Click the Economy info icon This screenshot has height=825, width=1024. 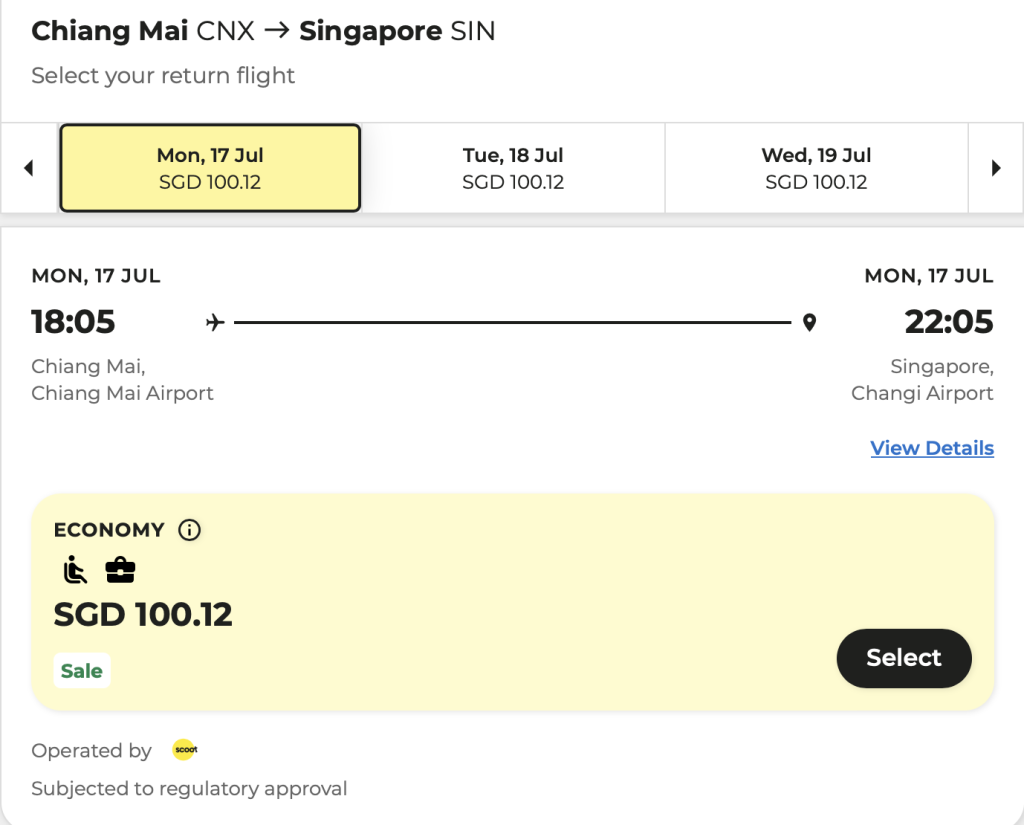(189, 530)
